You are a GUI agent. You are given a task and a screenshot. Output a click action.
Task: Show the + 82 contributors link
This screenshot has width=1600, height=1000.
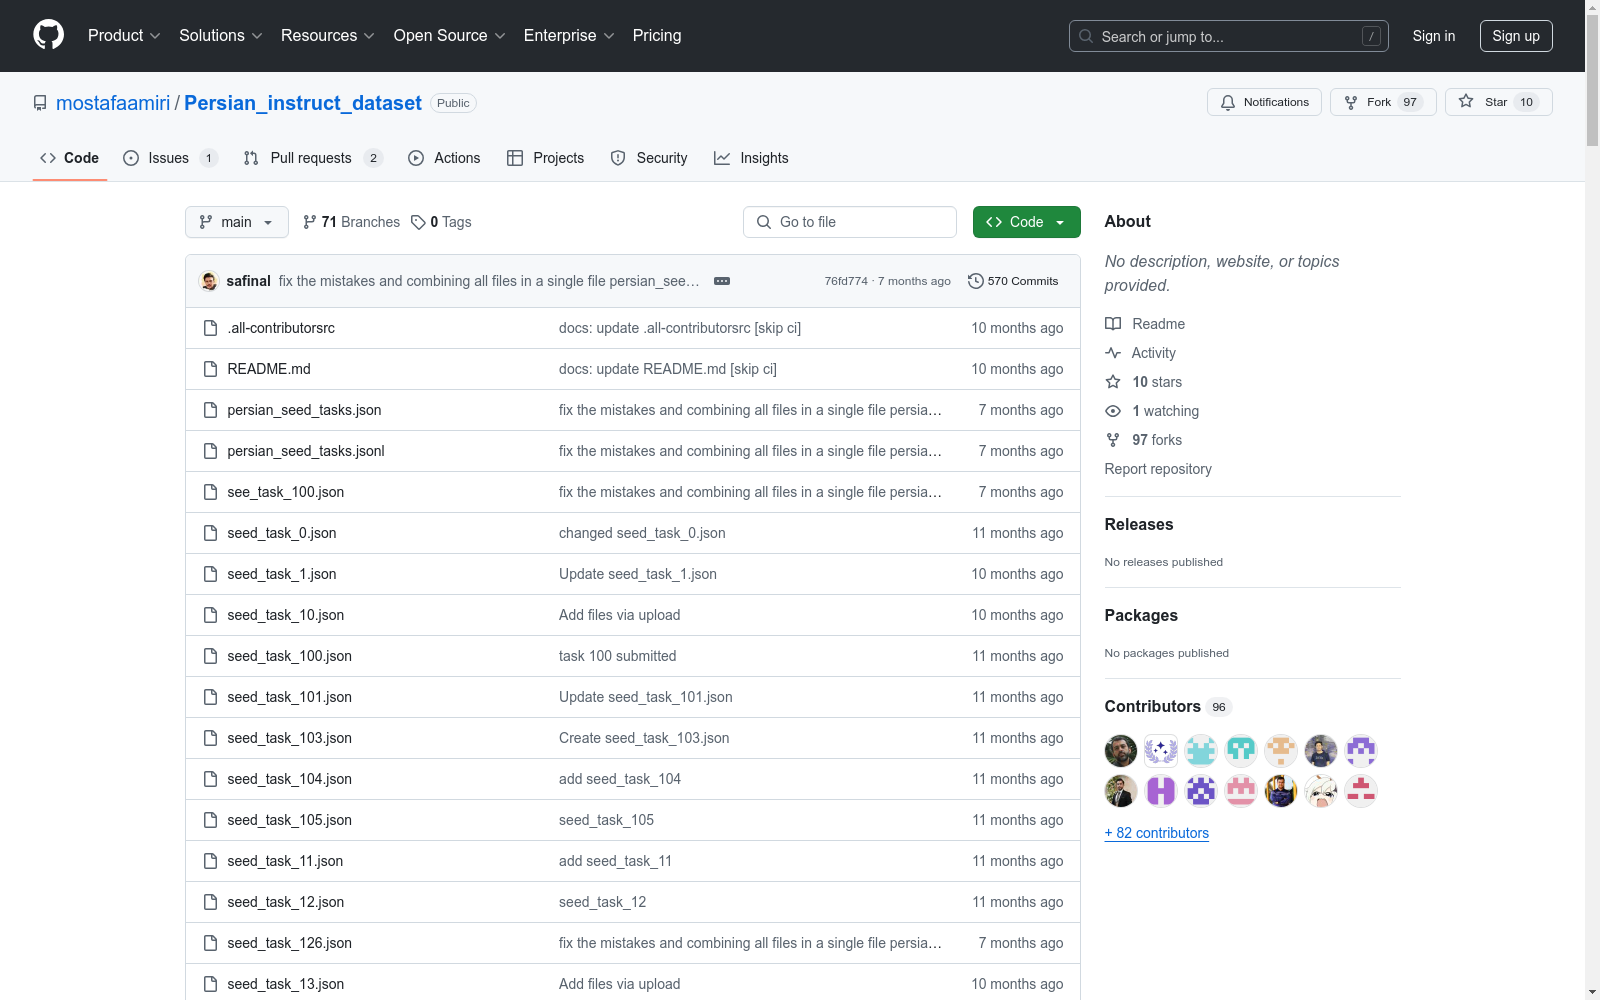[x=1157, y=833]
